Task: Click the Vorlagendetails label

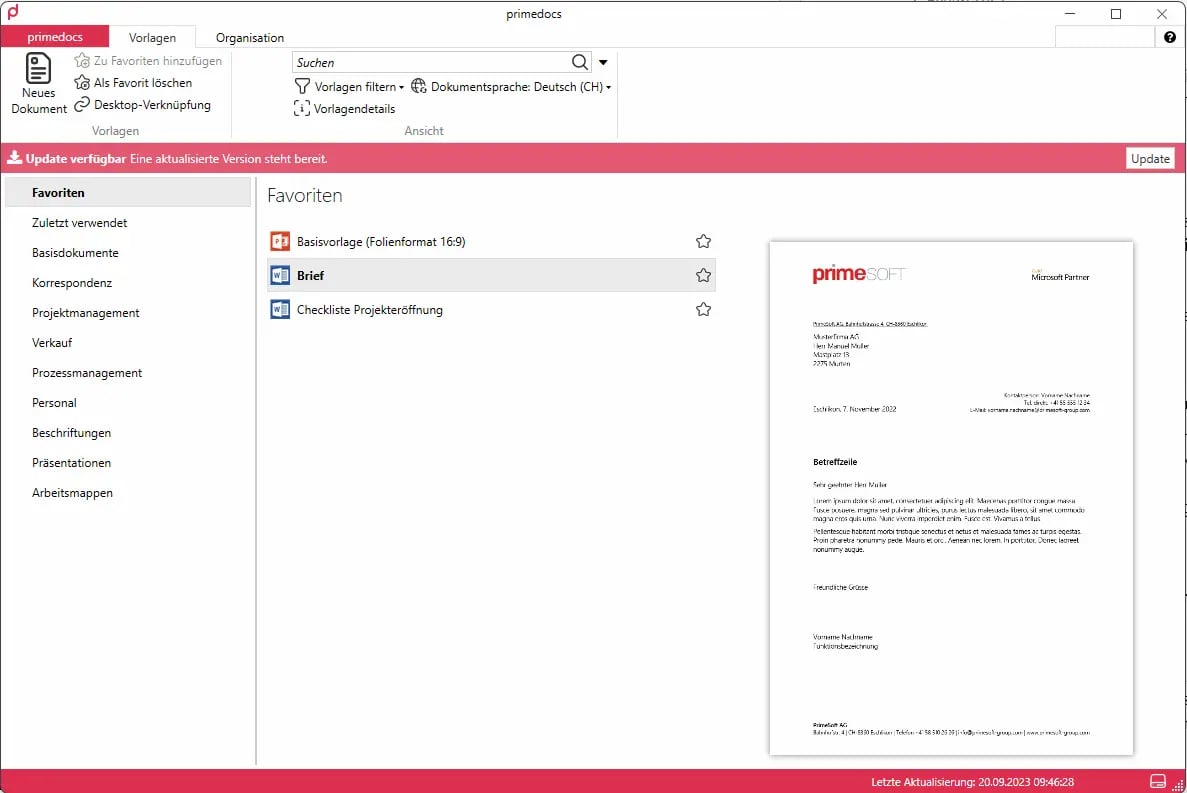Action: tap(354, 108)
